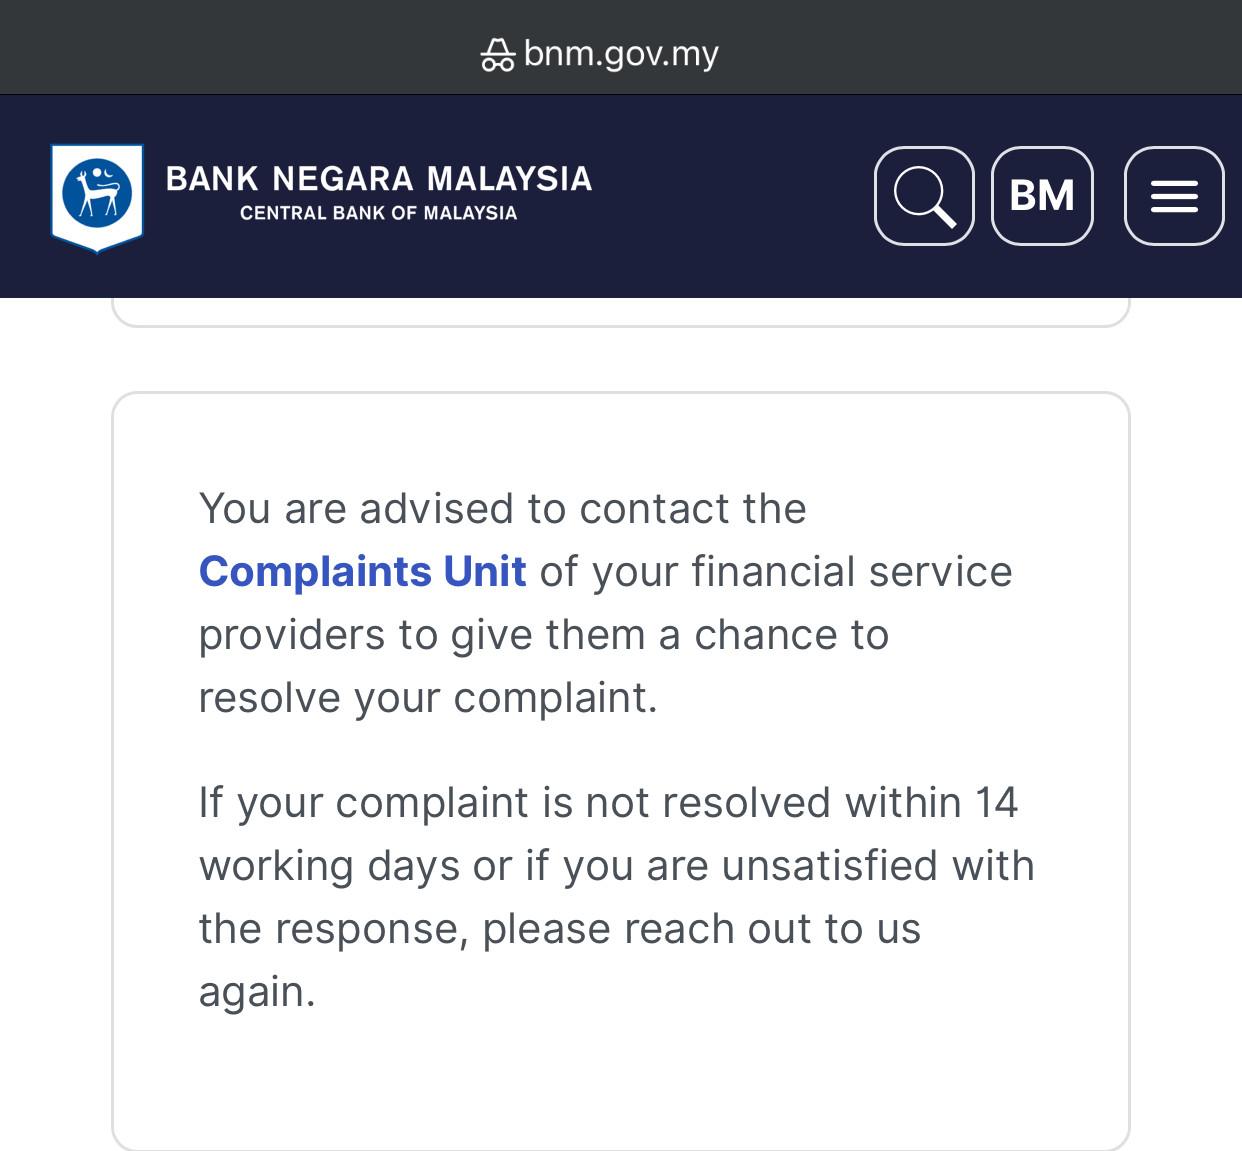Click the BANK NEGARA MALAYSIA header title
Screen dimensions: 1242x1151
[379, 179]
